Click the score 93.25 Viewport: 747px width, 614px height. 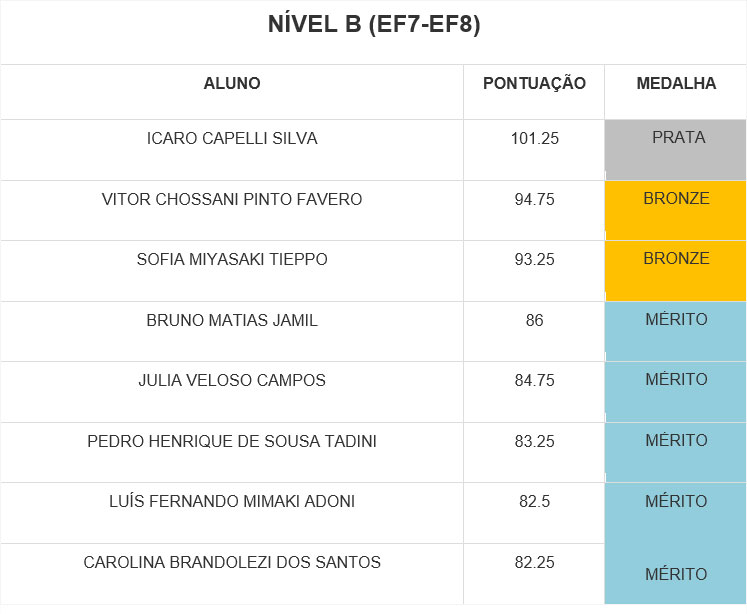[x=534, y=260]
